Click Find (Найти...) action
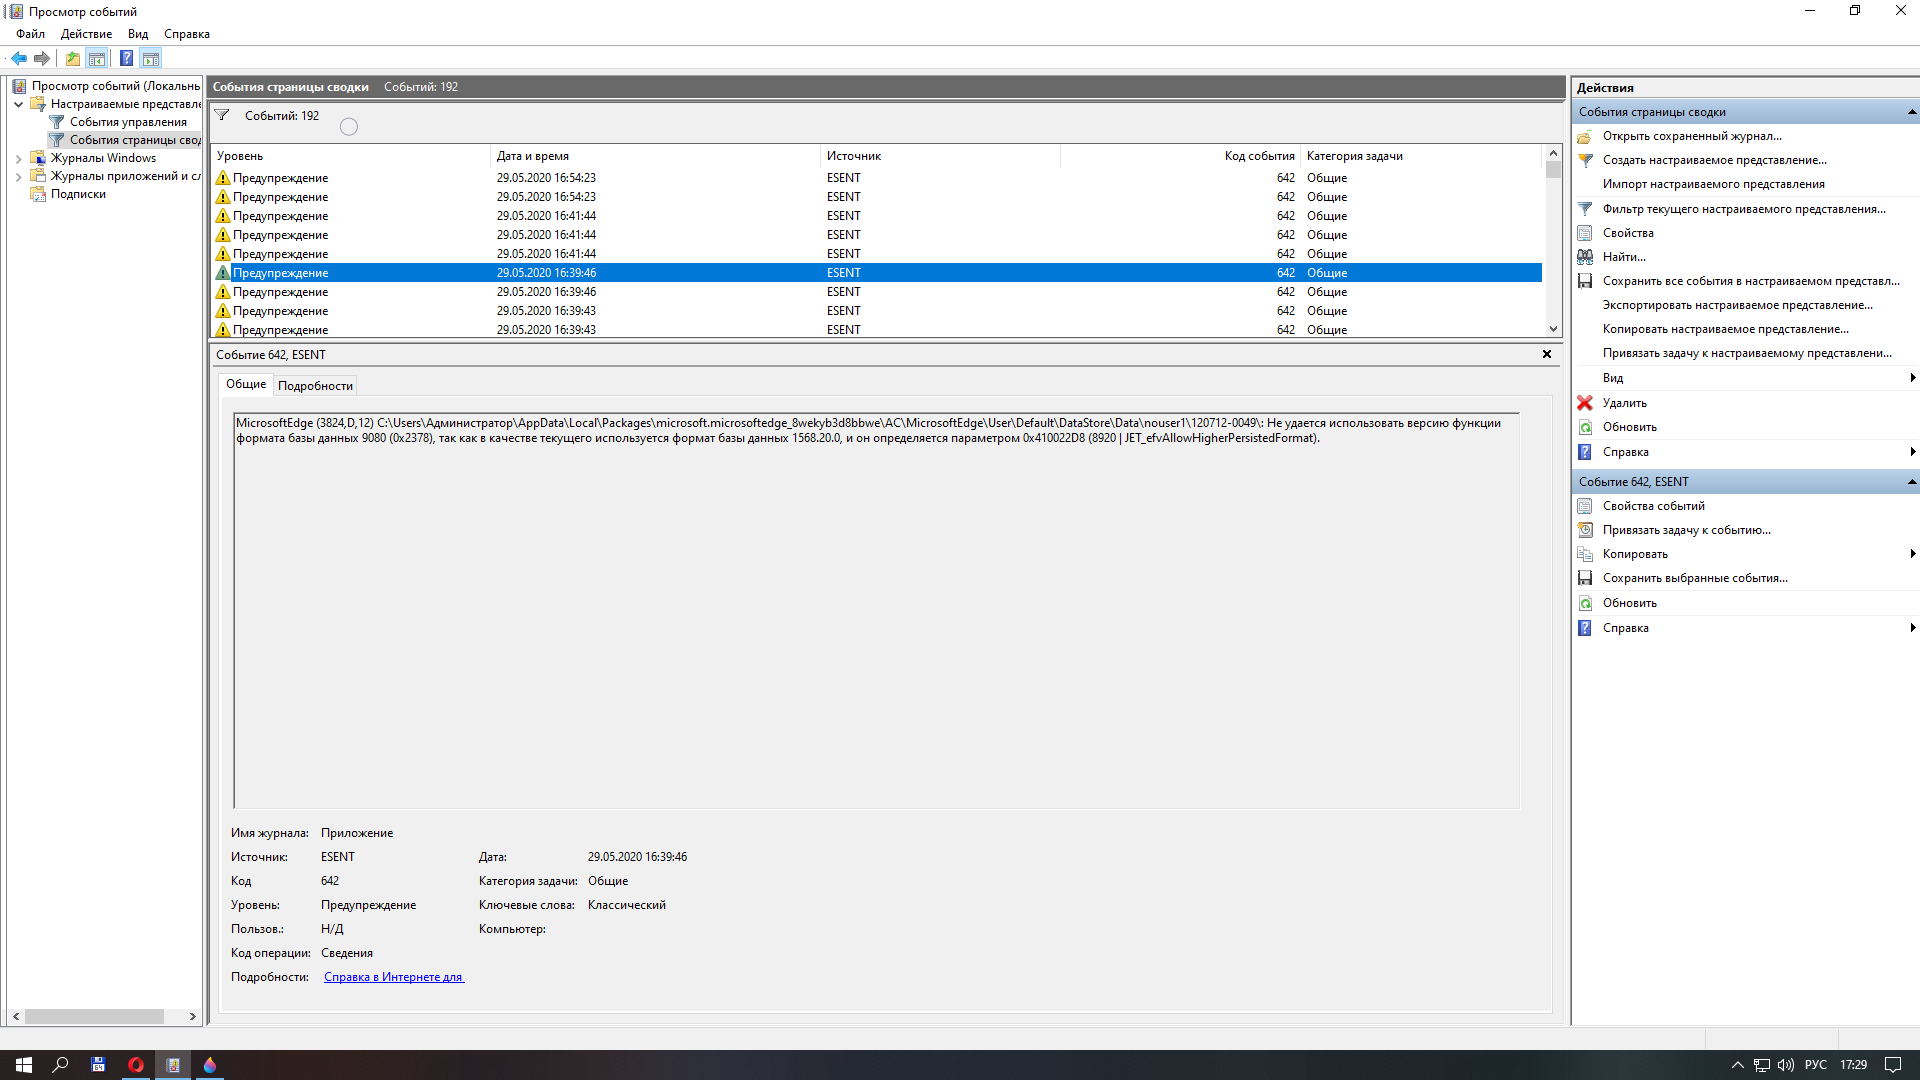1920x1080 pixels. coord(1624,257)
